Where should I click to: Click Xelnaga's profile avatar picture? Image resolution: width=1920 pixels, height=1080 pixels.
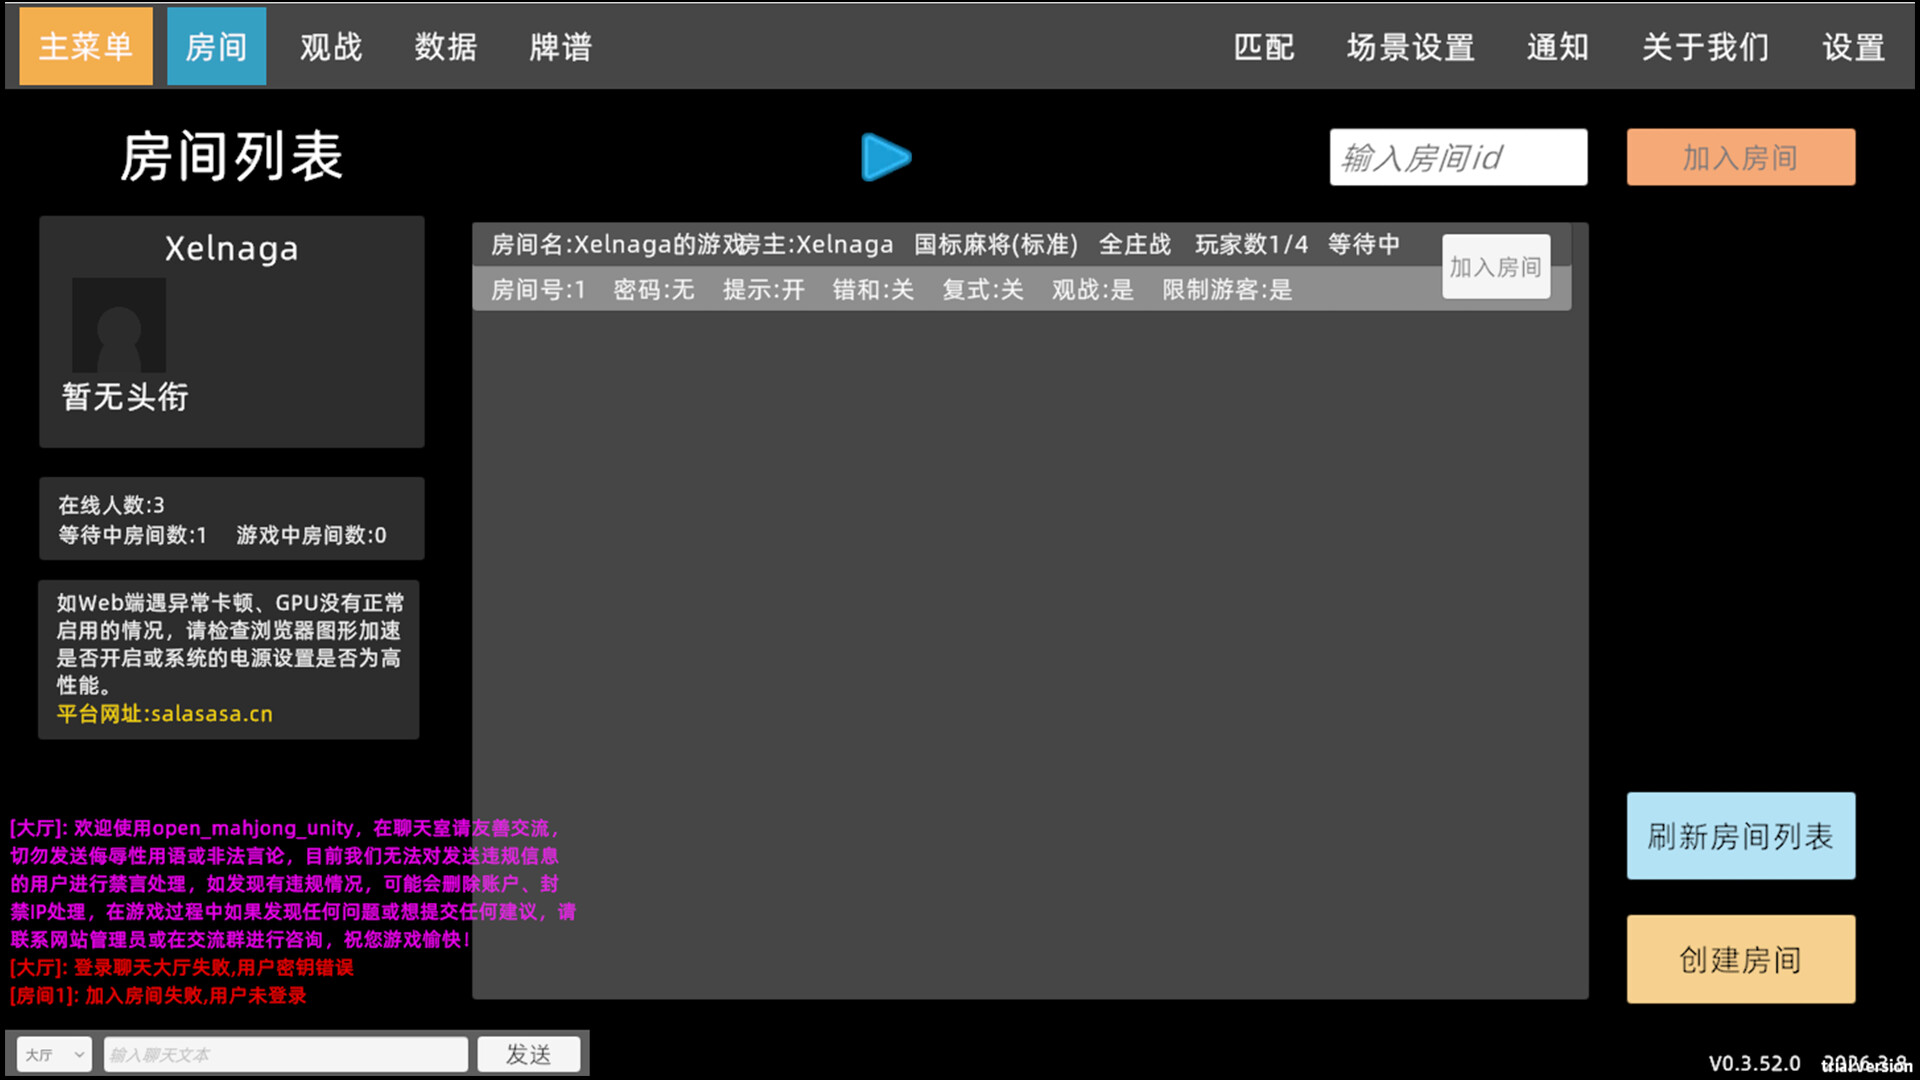118,325
